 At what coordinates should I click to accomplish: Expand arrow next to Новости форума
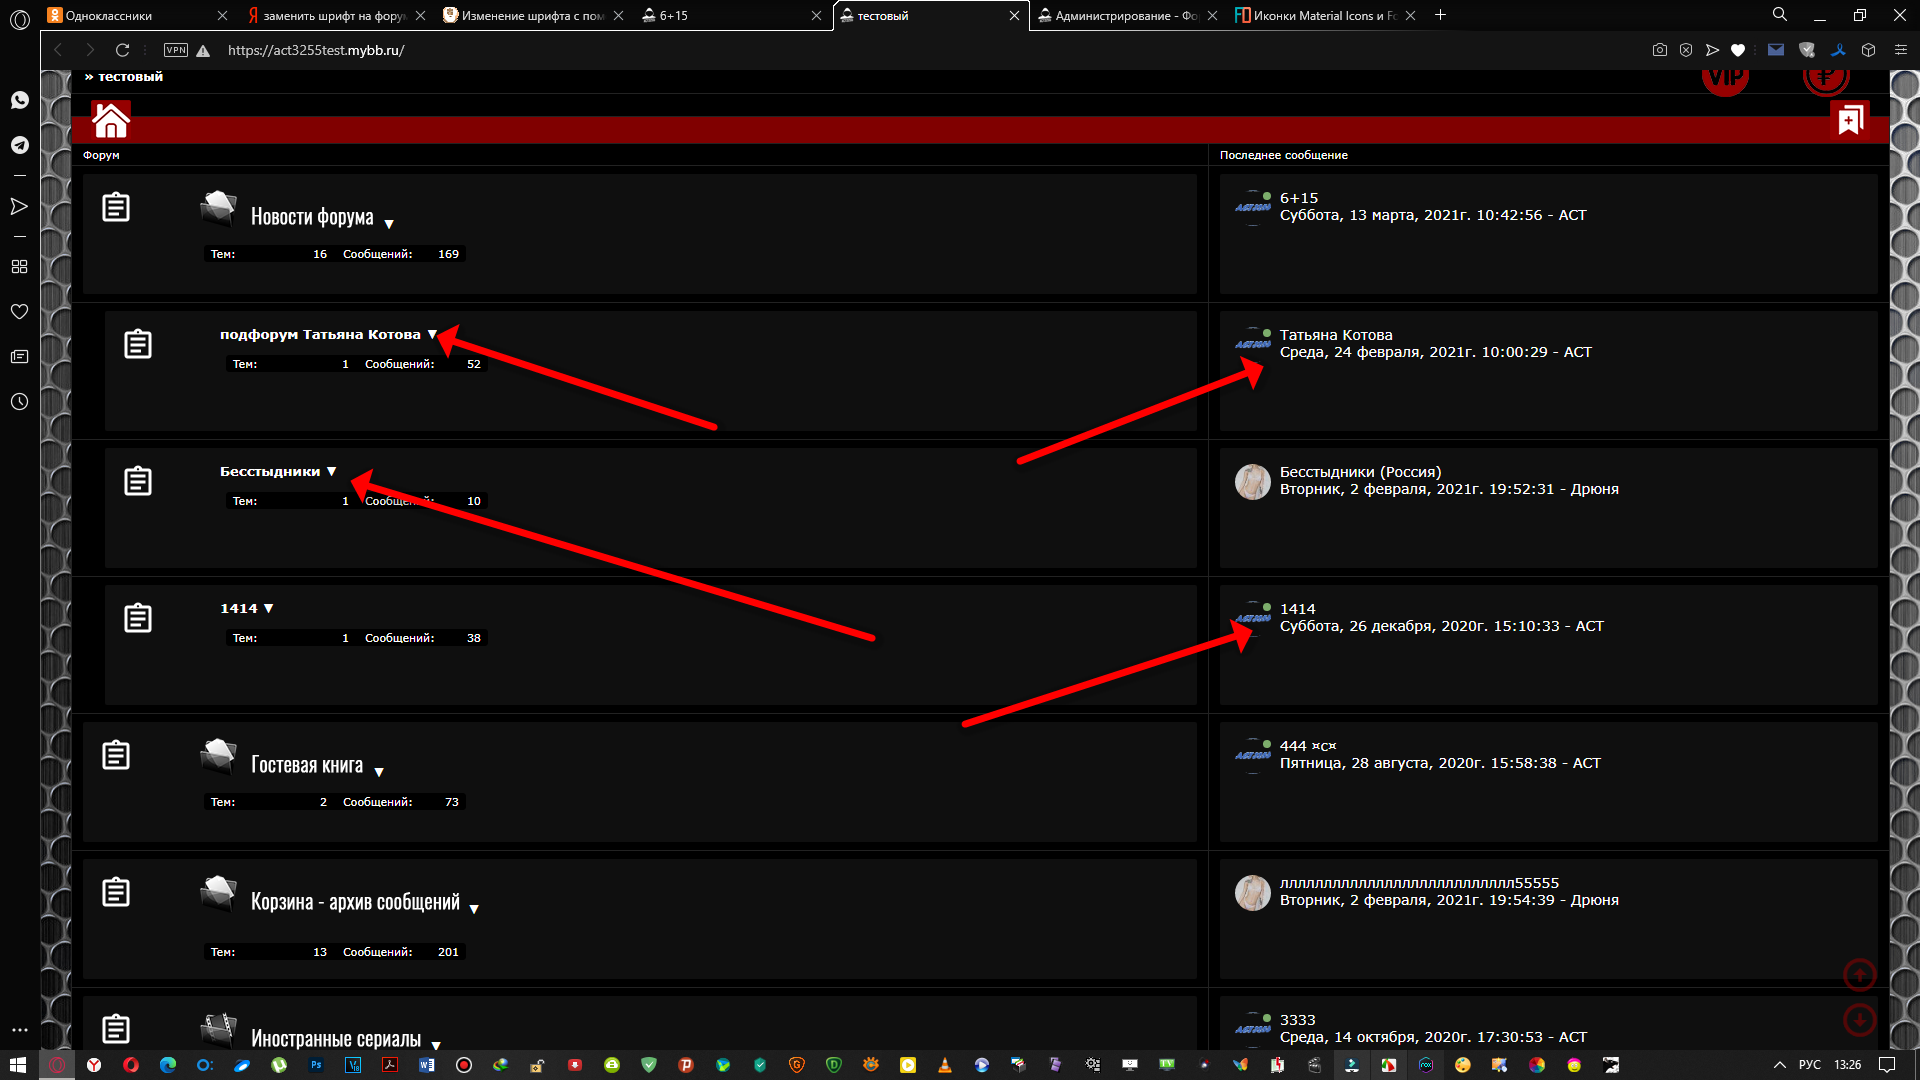coord(389,224)
